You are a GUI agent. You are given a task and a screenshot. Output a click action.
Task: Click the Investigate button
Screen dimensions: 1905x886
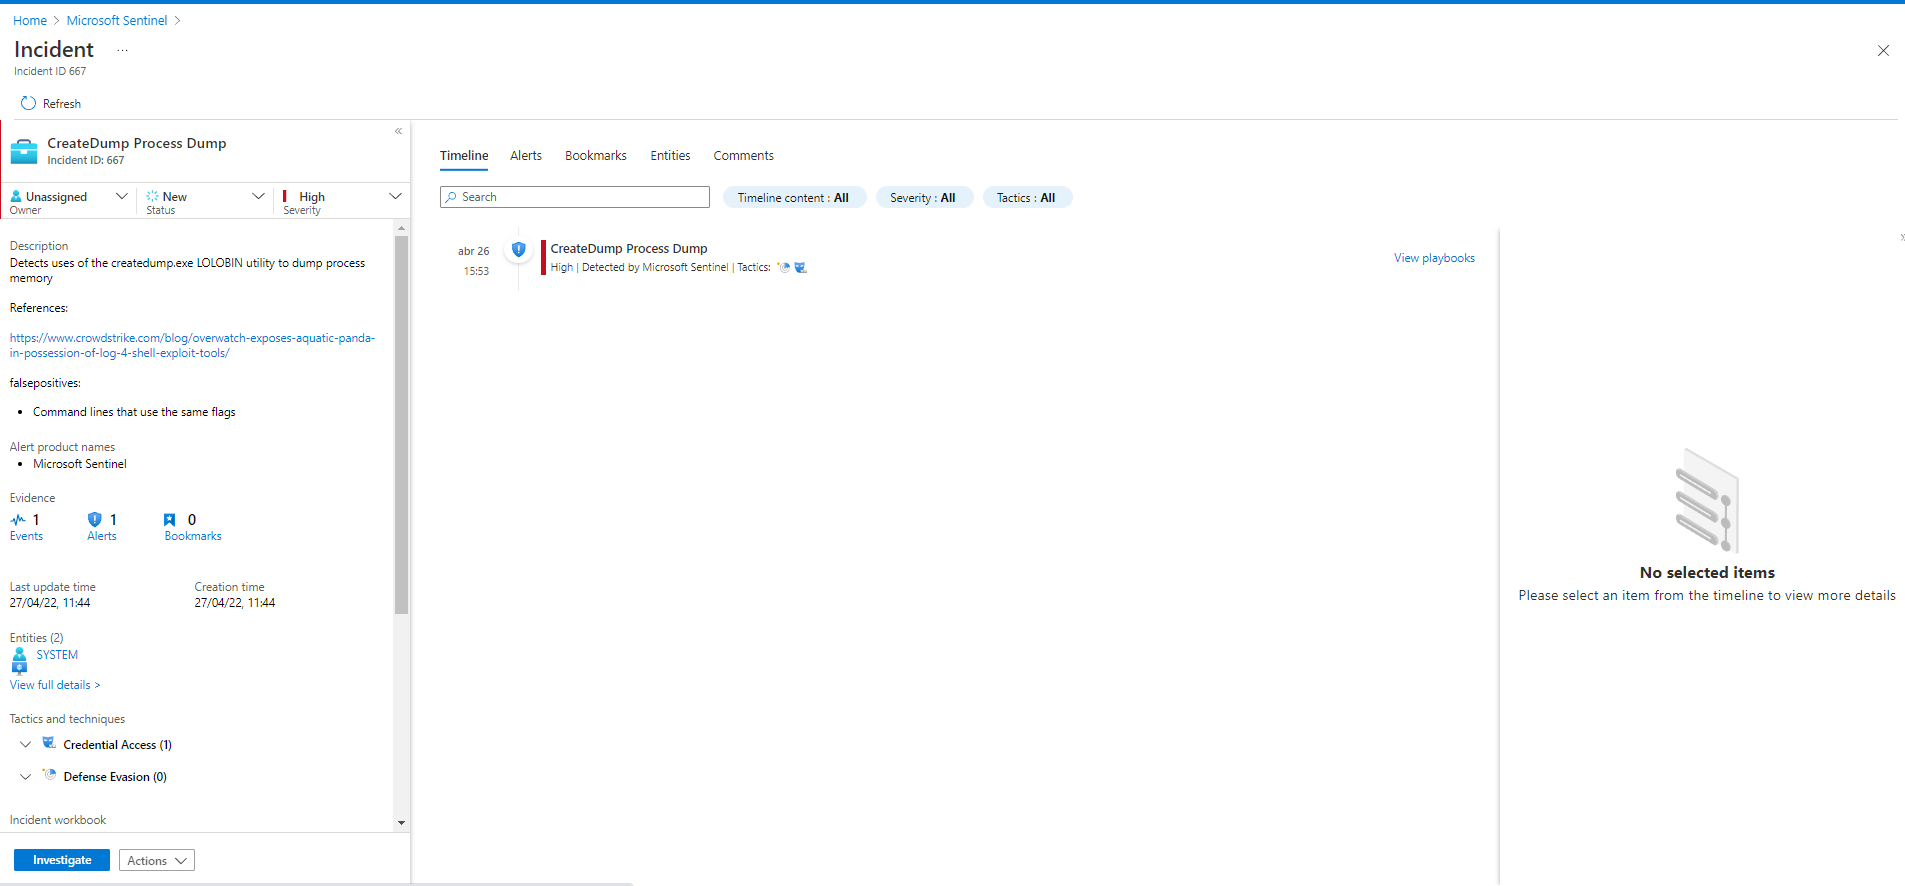click(62, 860)
